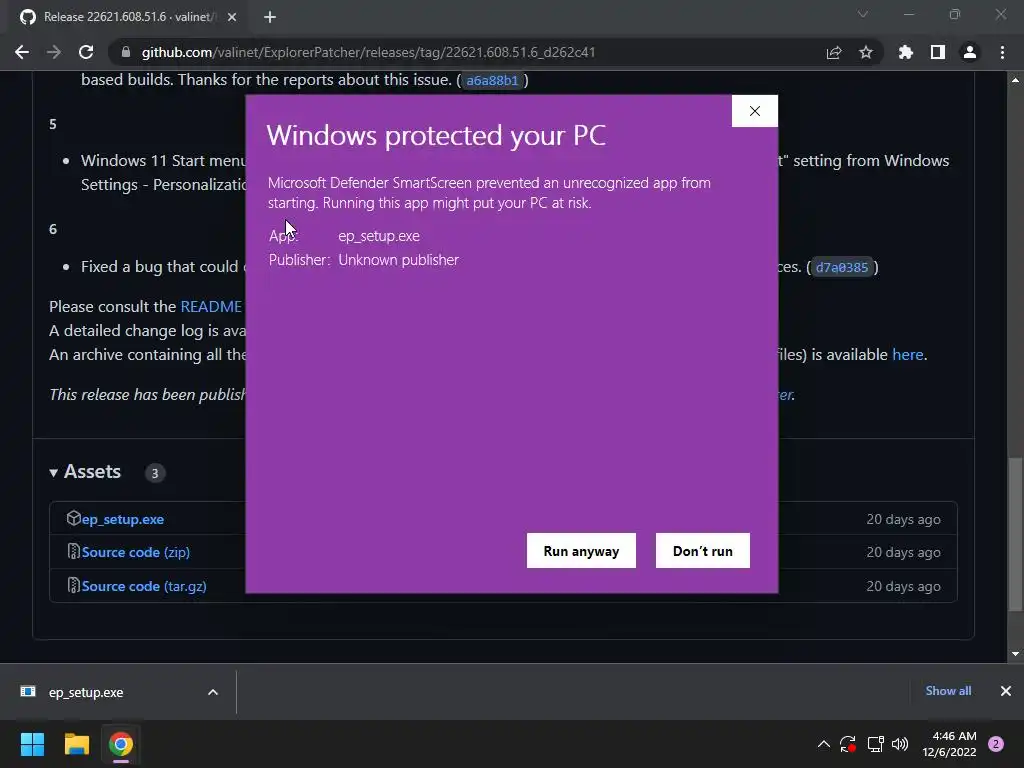Choose Don't run in SmartScreen dialog

coord(703,551)
